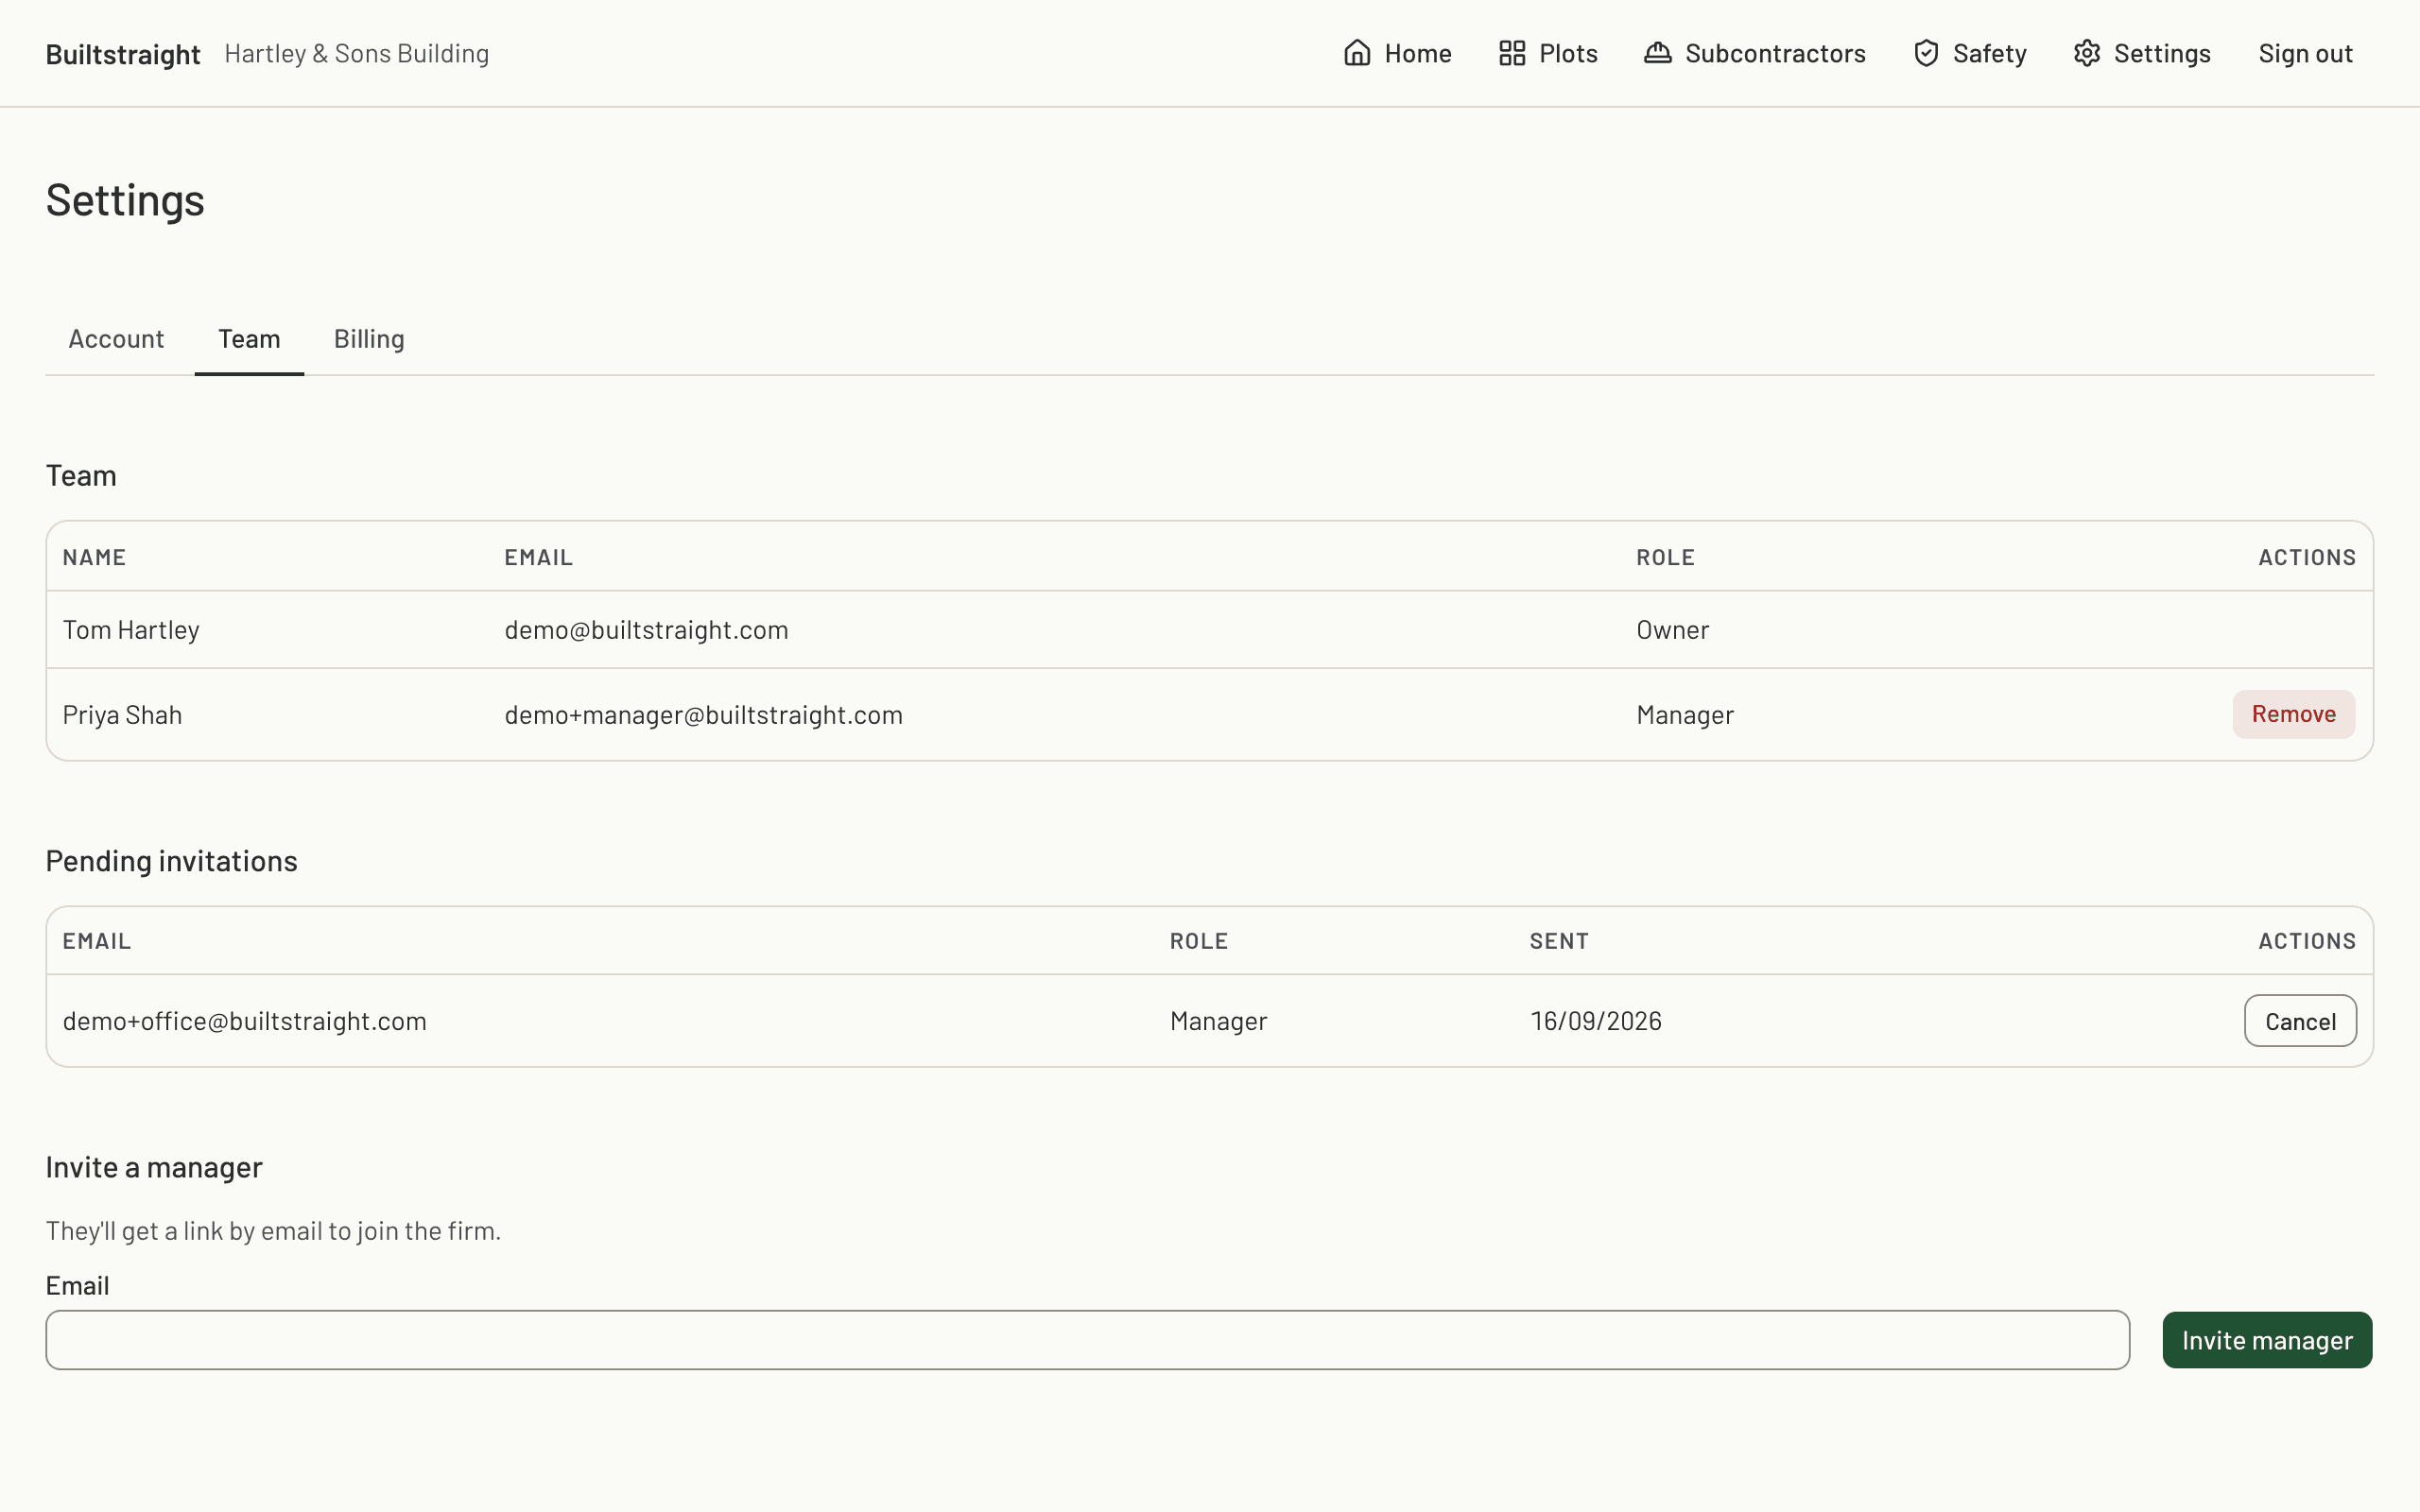Click the SENT column header
2420x1512 pixels.
tap(1559, 941)
